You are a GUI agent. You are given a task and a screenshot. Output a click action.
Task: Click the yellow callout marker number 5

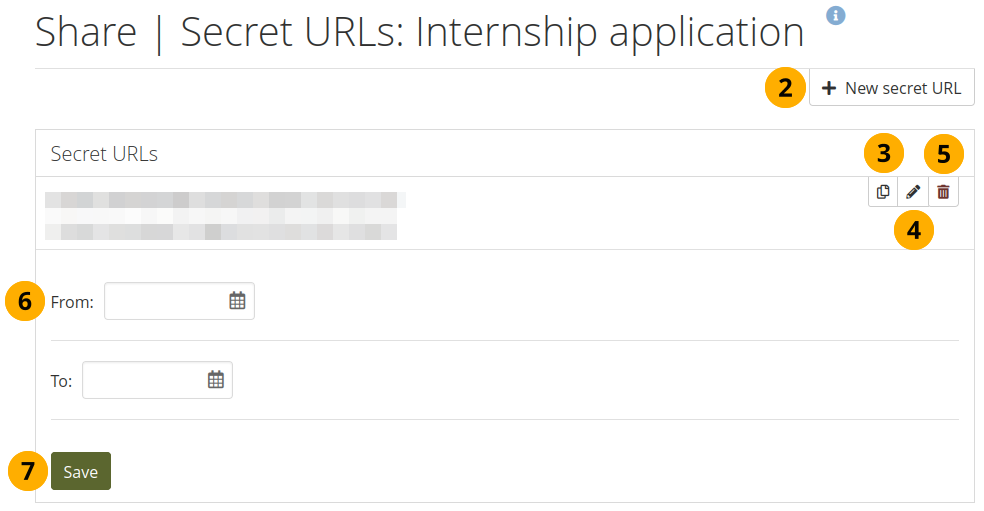pos(943,154)
